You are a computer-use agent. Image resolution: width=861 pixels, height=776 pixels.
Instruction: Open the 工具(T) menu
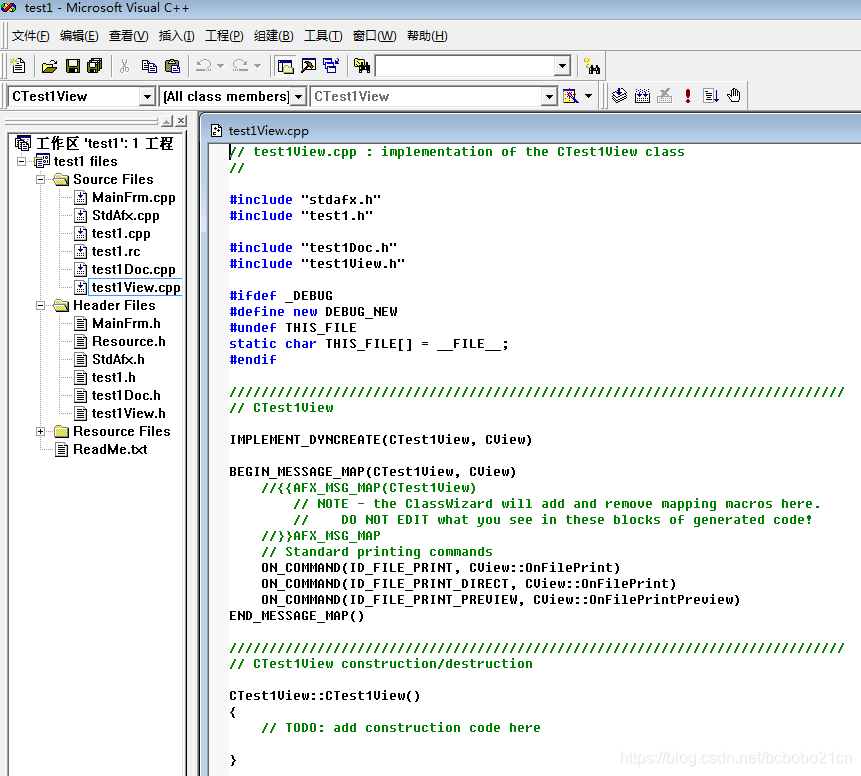point(323,36)
